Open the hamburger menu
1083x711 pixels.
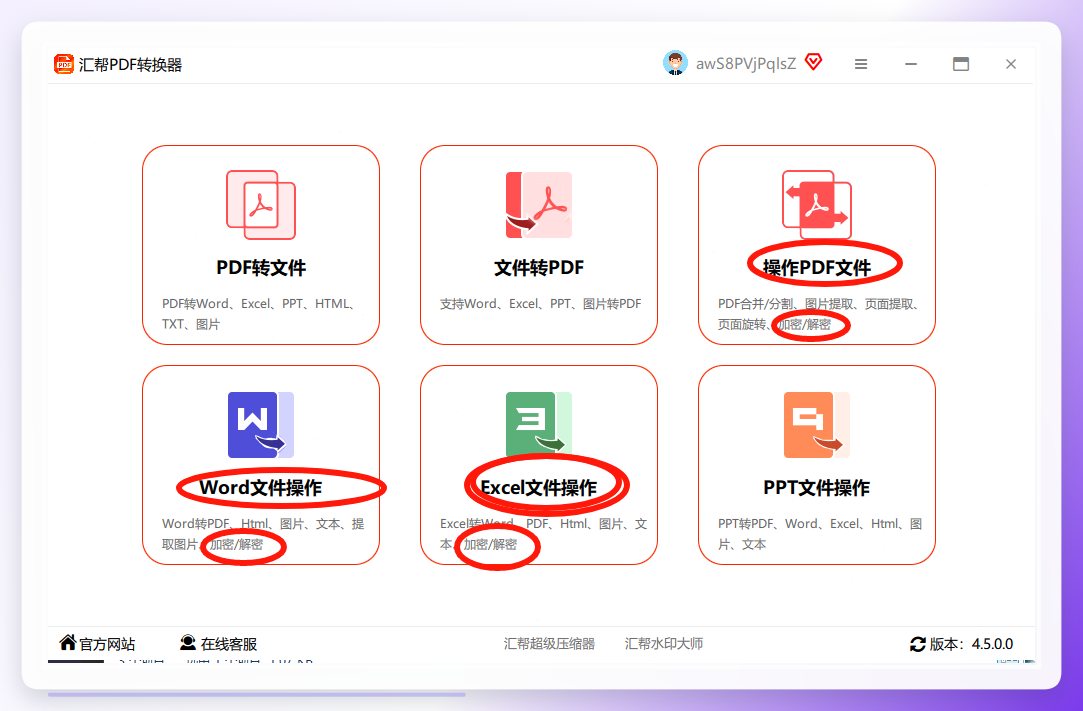tap(861, 64)
